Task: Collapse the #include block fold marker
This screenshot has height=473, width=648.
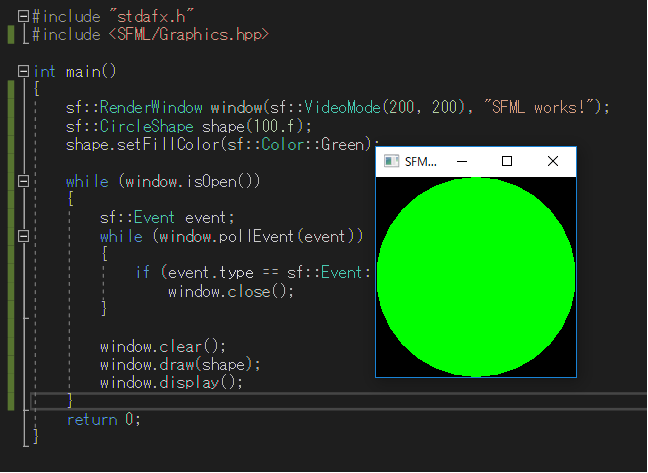Action: [x=23, y=17]
